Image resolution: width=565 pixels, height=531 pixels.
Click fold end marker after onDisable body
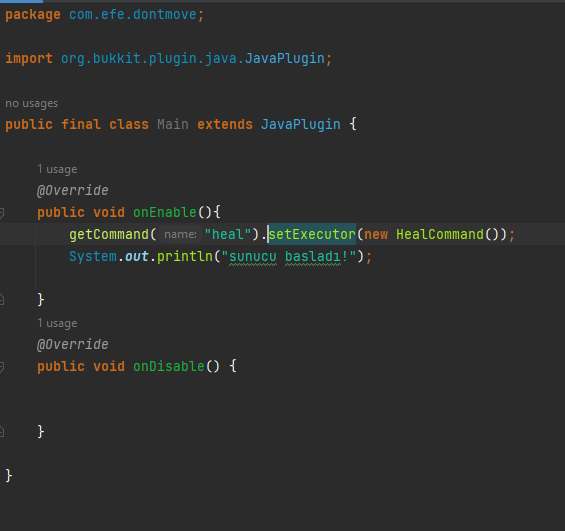click(x=1, y=432)
